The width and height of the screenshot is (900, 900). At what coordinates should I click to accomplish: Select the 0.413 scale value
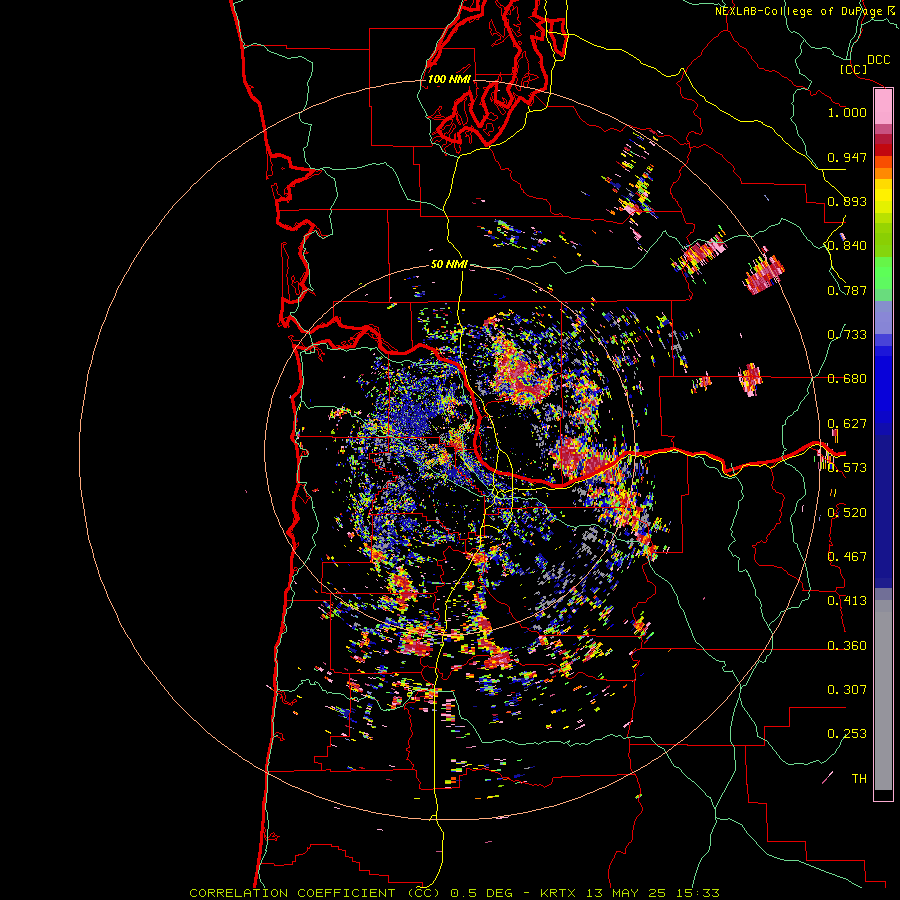(847, 601)
